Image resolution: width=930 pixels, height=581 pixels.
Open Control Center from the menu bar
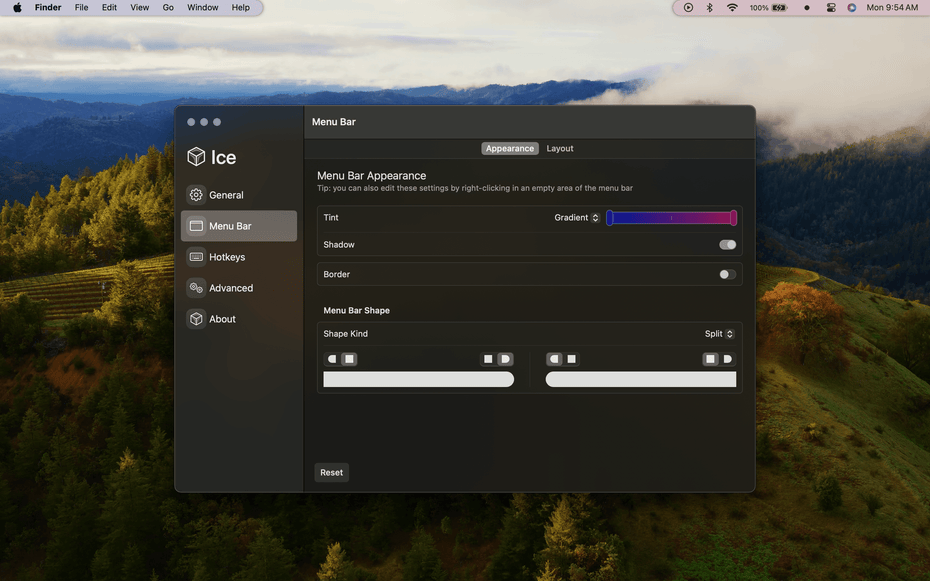pyautogui.click(x=831, y=8)
